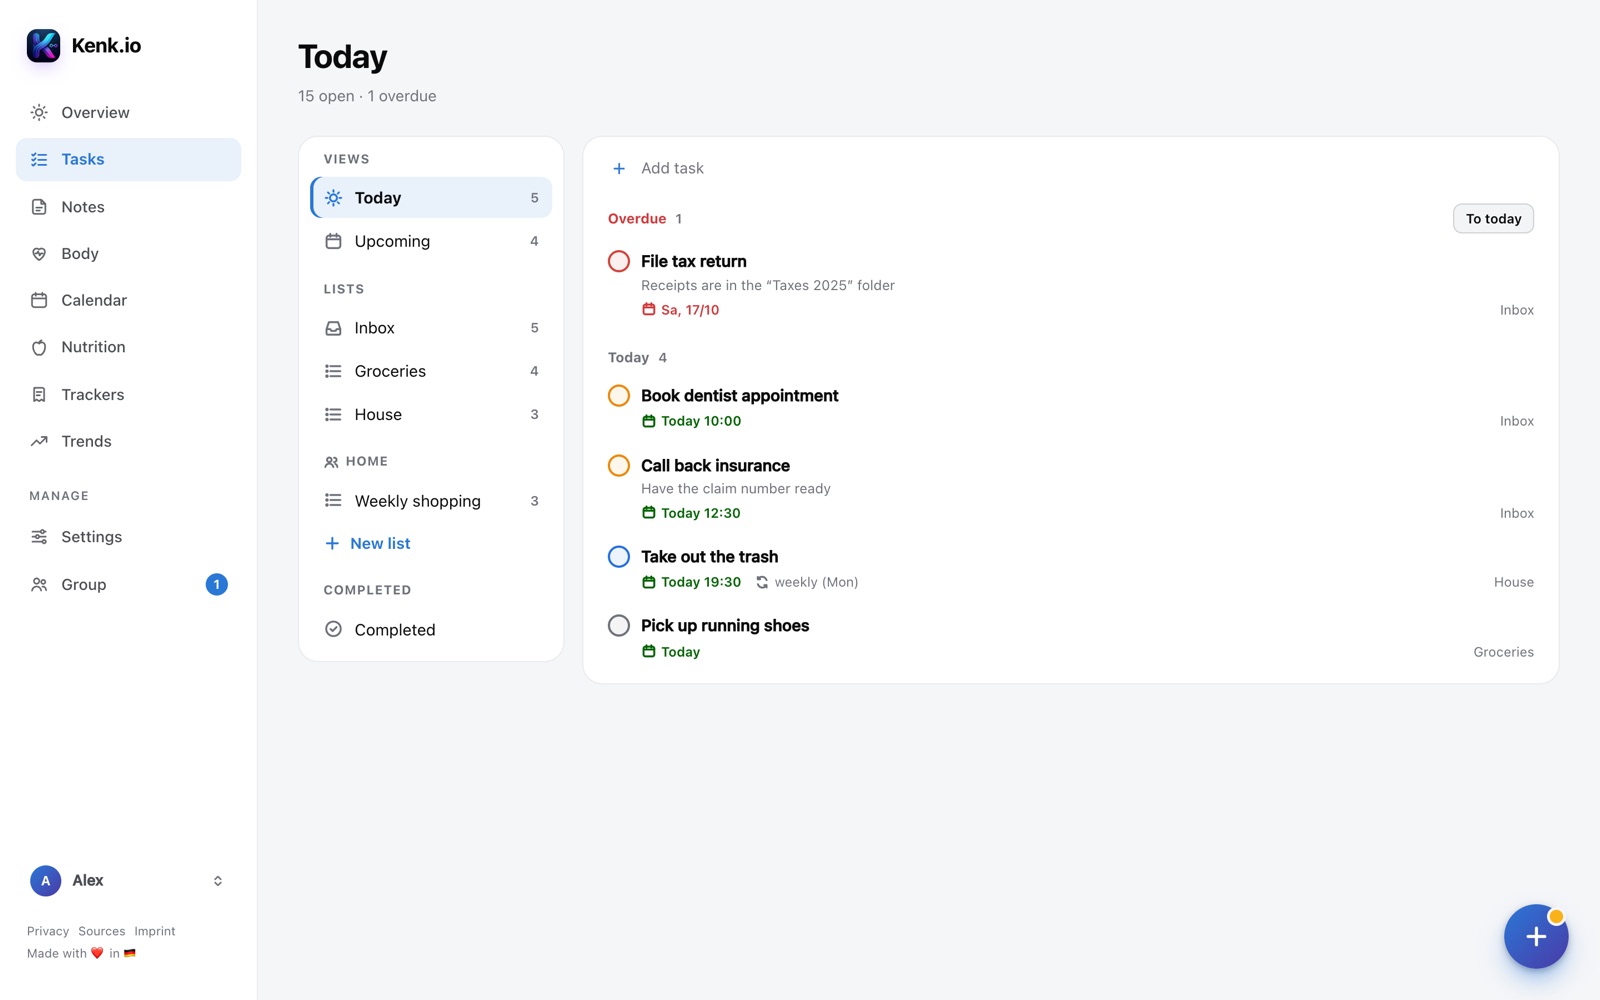Open the House list
Screen dimensions: 1600x1000
[x=431, y=414]
